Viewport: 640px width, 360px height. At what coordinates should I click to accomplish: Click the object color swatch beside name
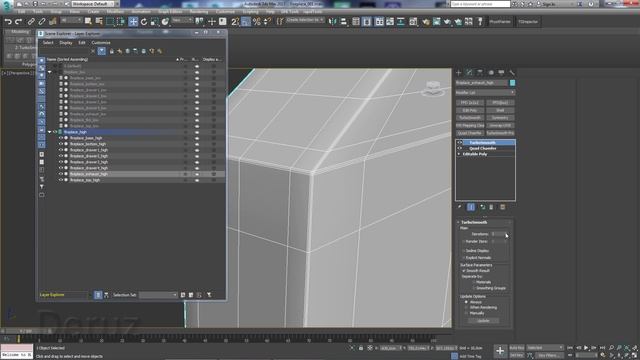coord(512,83)
